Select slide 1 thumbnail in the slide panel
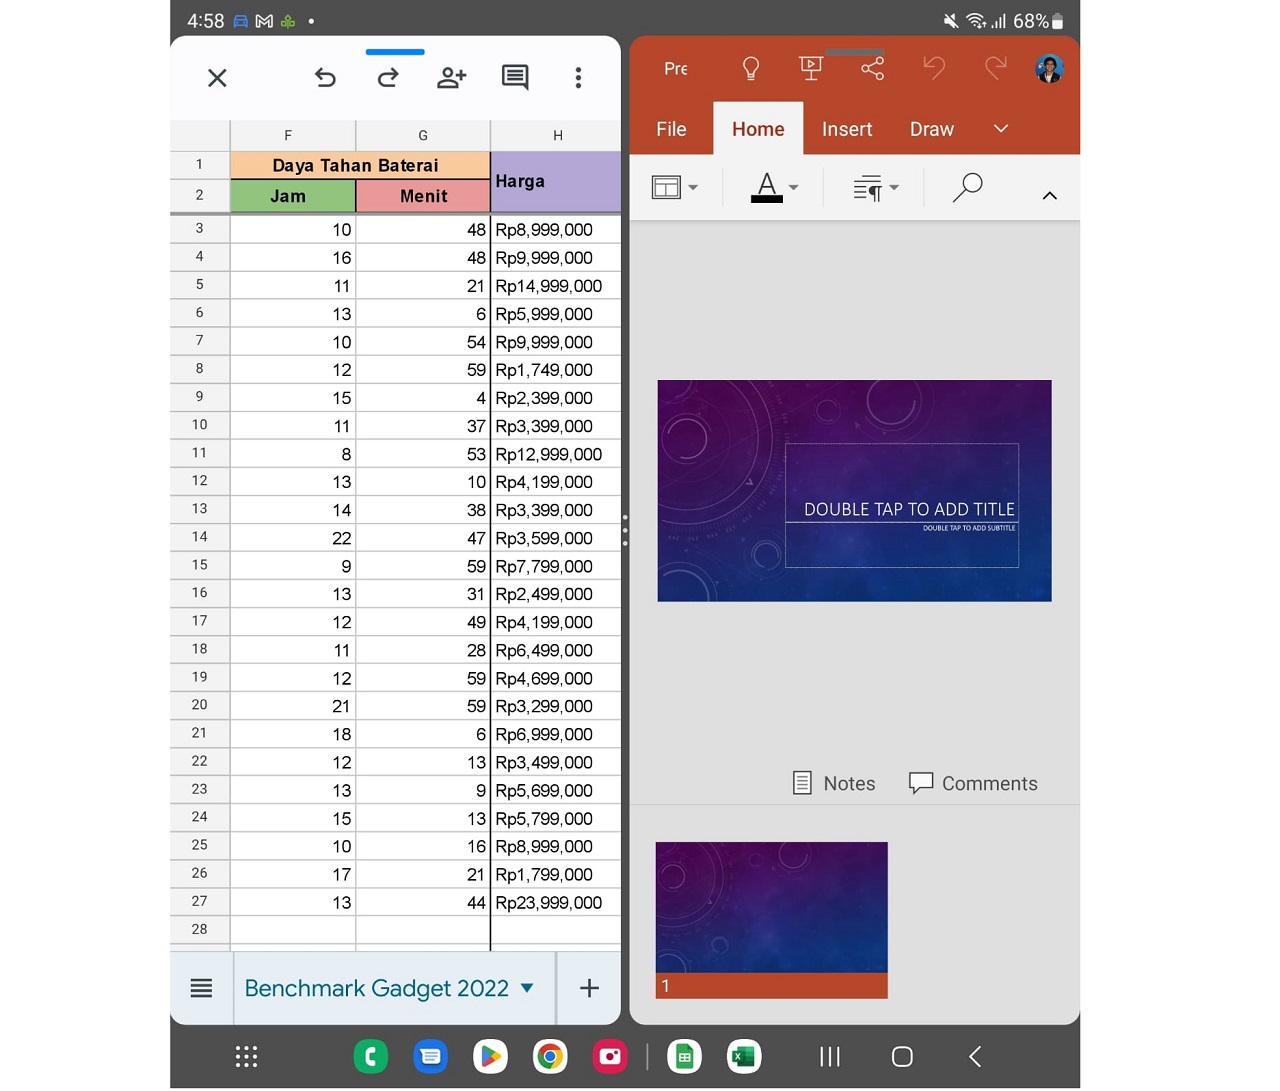Image resolution: width=1280 pixels, height=1091 pixels. click(771, 907)
